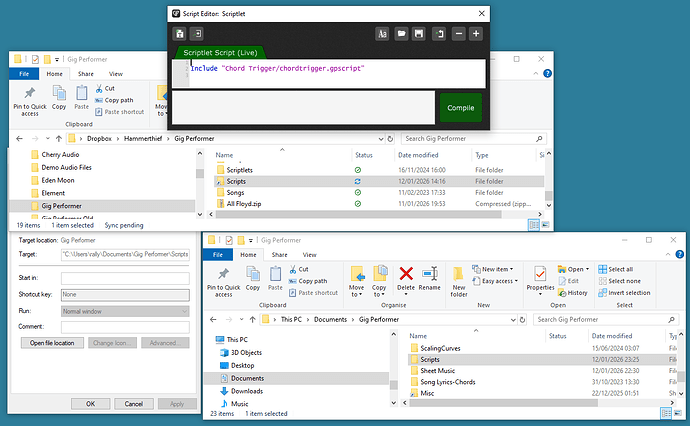
Task: Increase editor font size with plus icon
Action: pyautogui.click(x=476, y=33)
